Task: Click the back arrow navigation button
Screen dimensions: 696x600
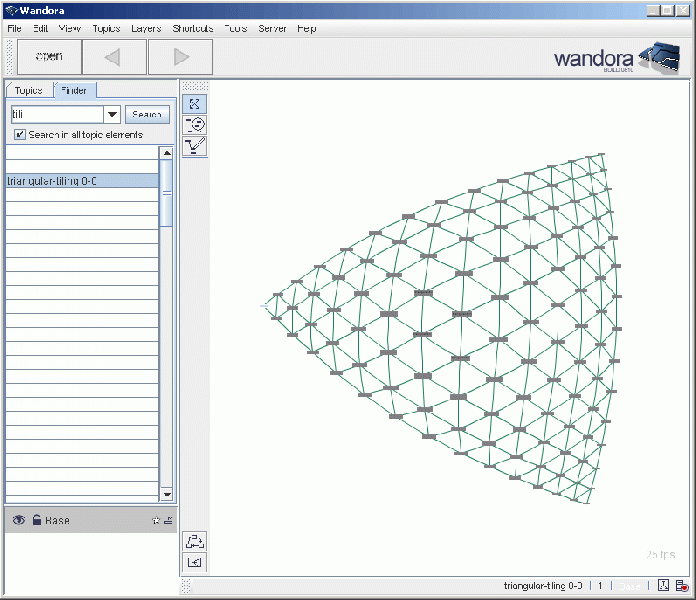Action: click(x=111, y=57)
